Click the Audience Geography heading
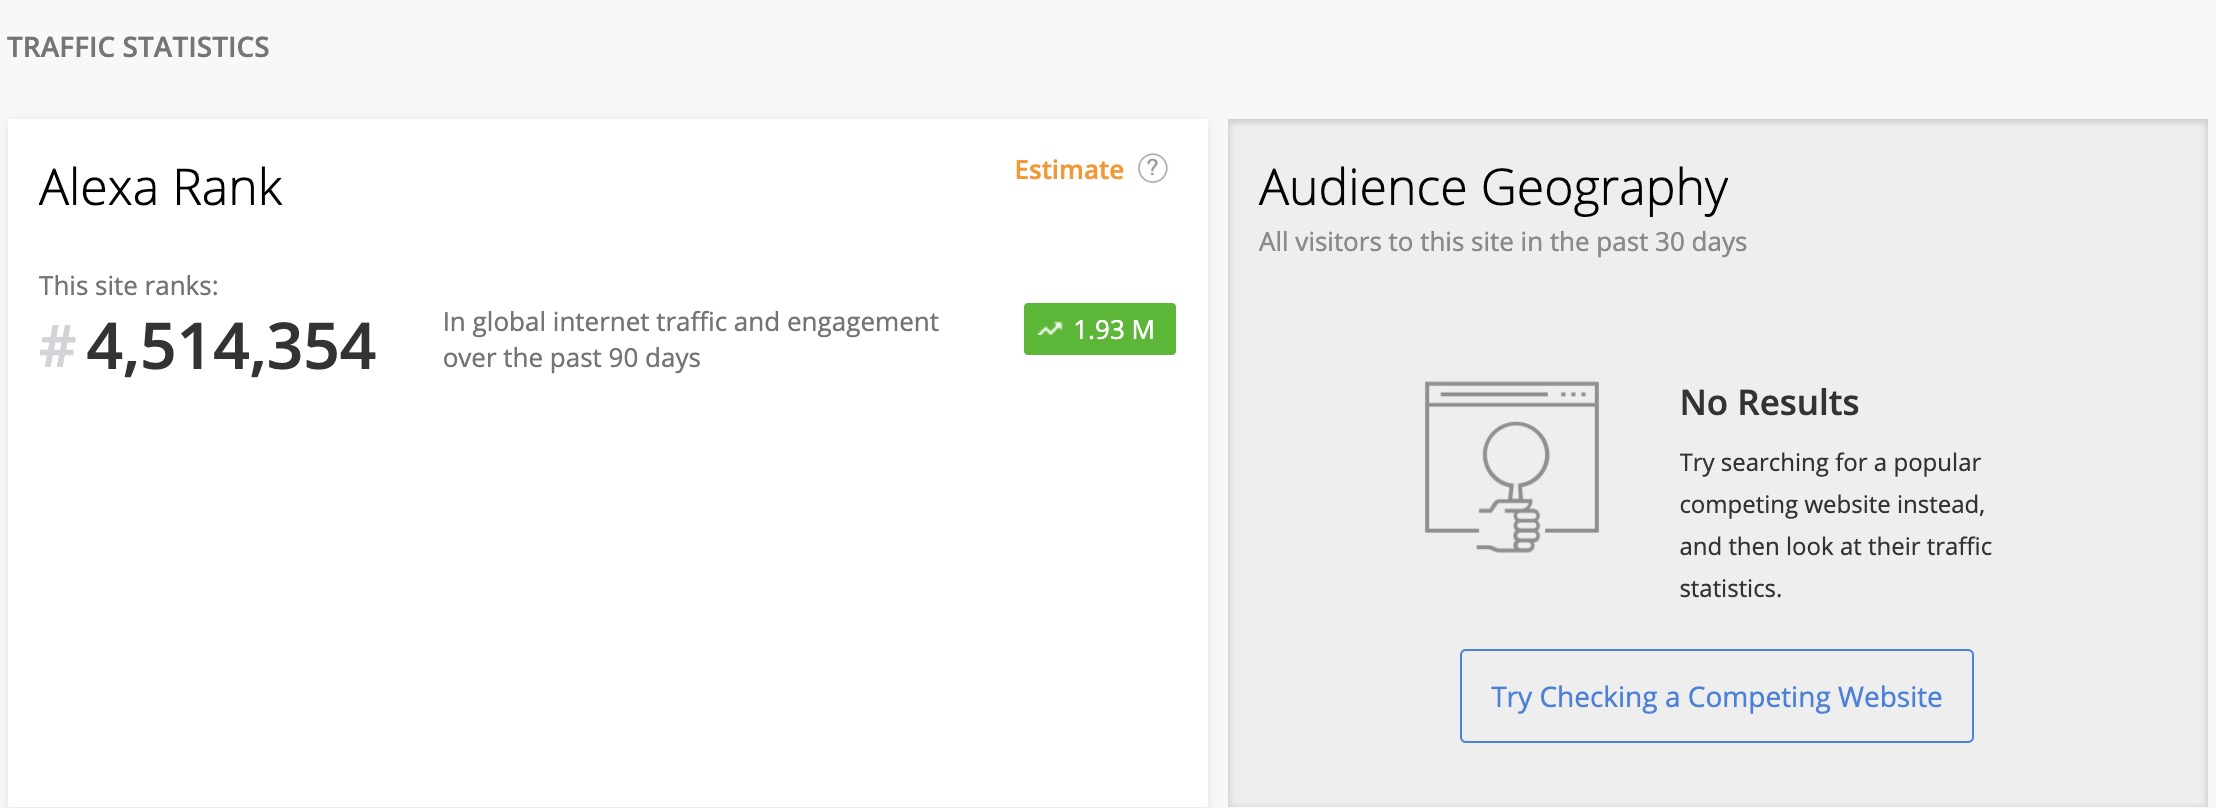The width and height of the screenshot is (2216, 808). [1493, 189]
